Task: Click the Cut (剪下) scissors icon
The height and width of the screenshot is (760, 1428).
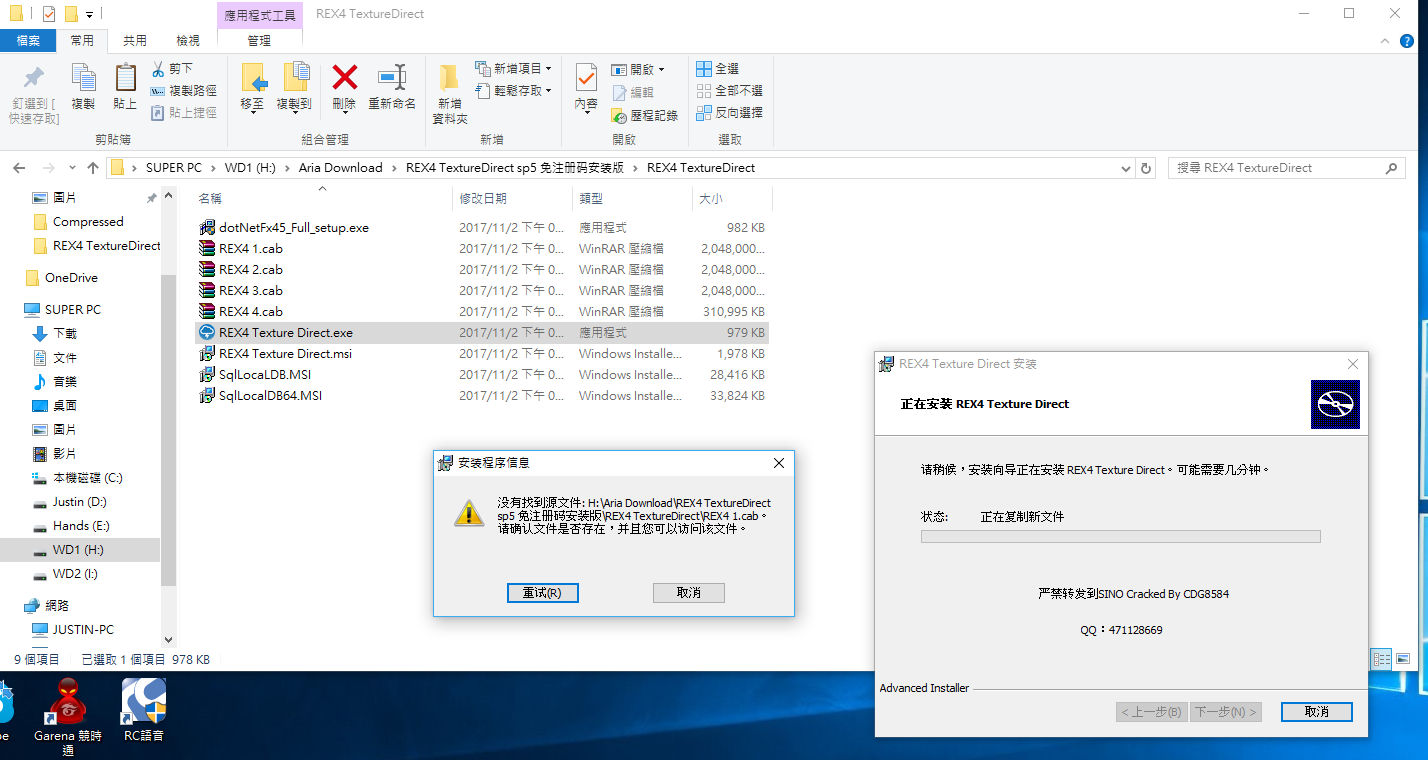Action: coord(158,69)
